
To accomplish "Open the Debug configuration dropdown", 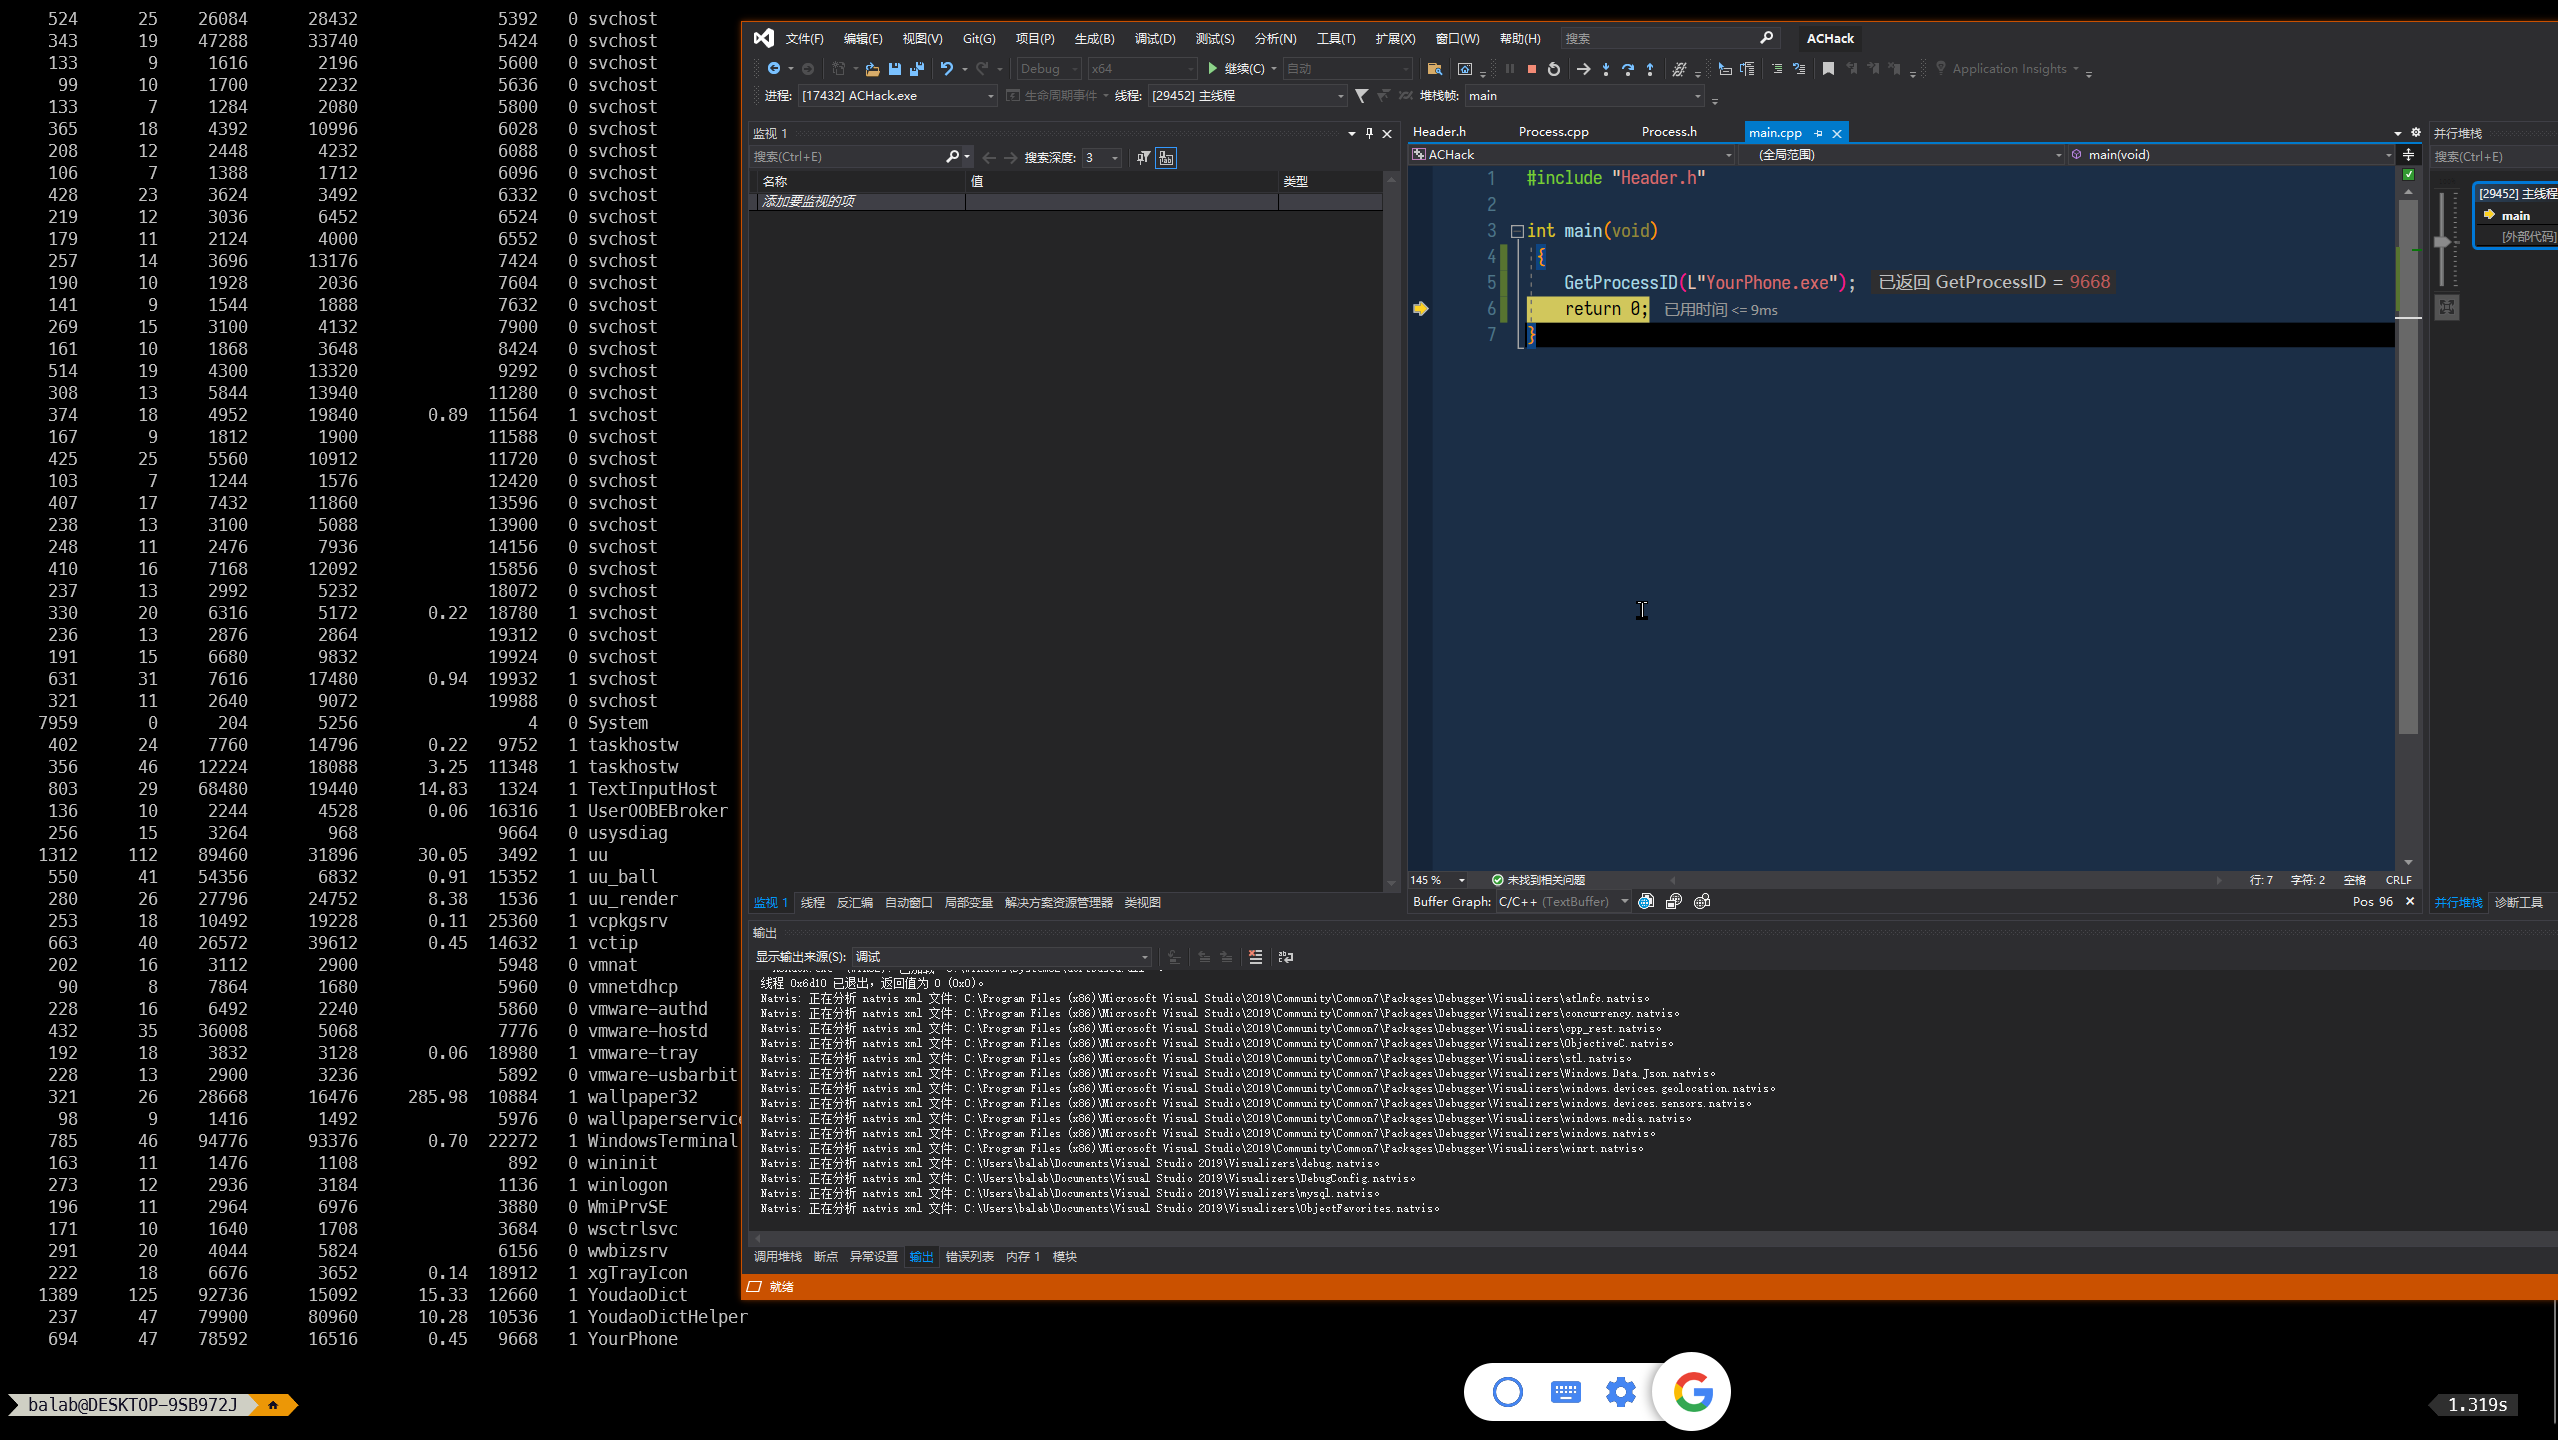I will click(1049, 68).
